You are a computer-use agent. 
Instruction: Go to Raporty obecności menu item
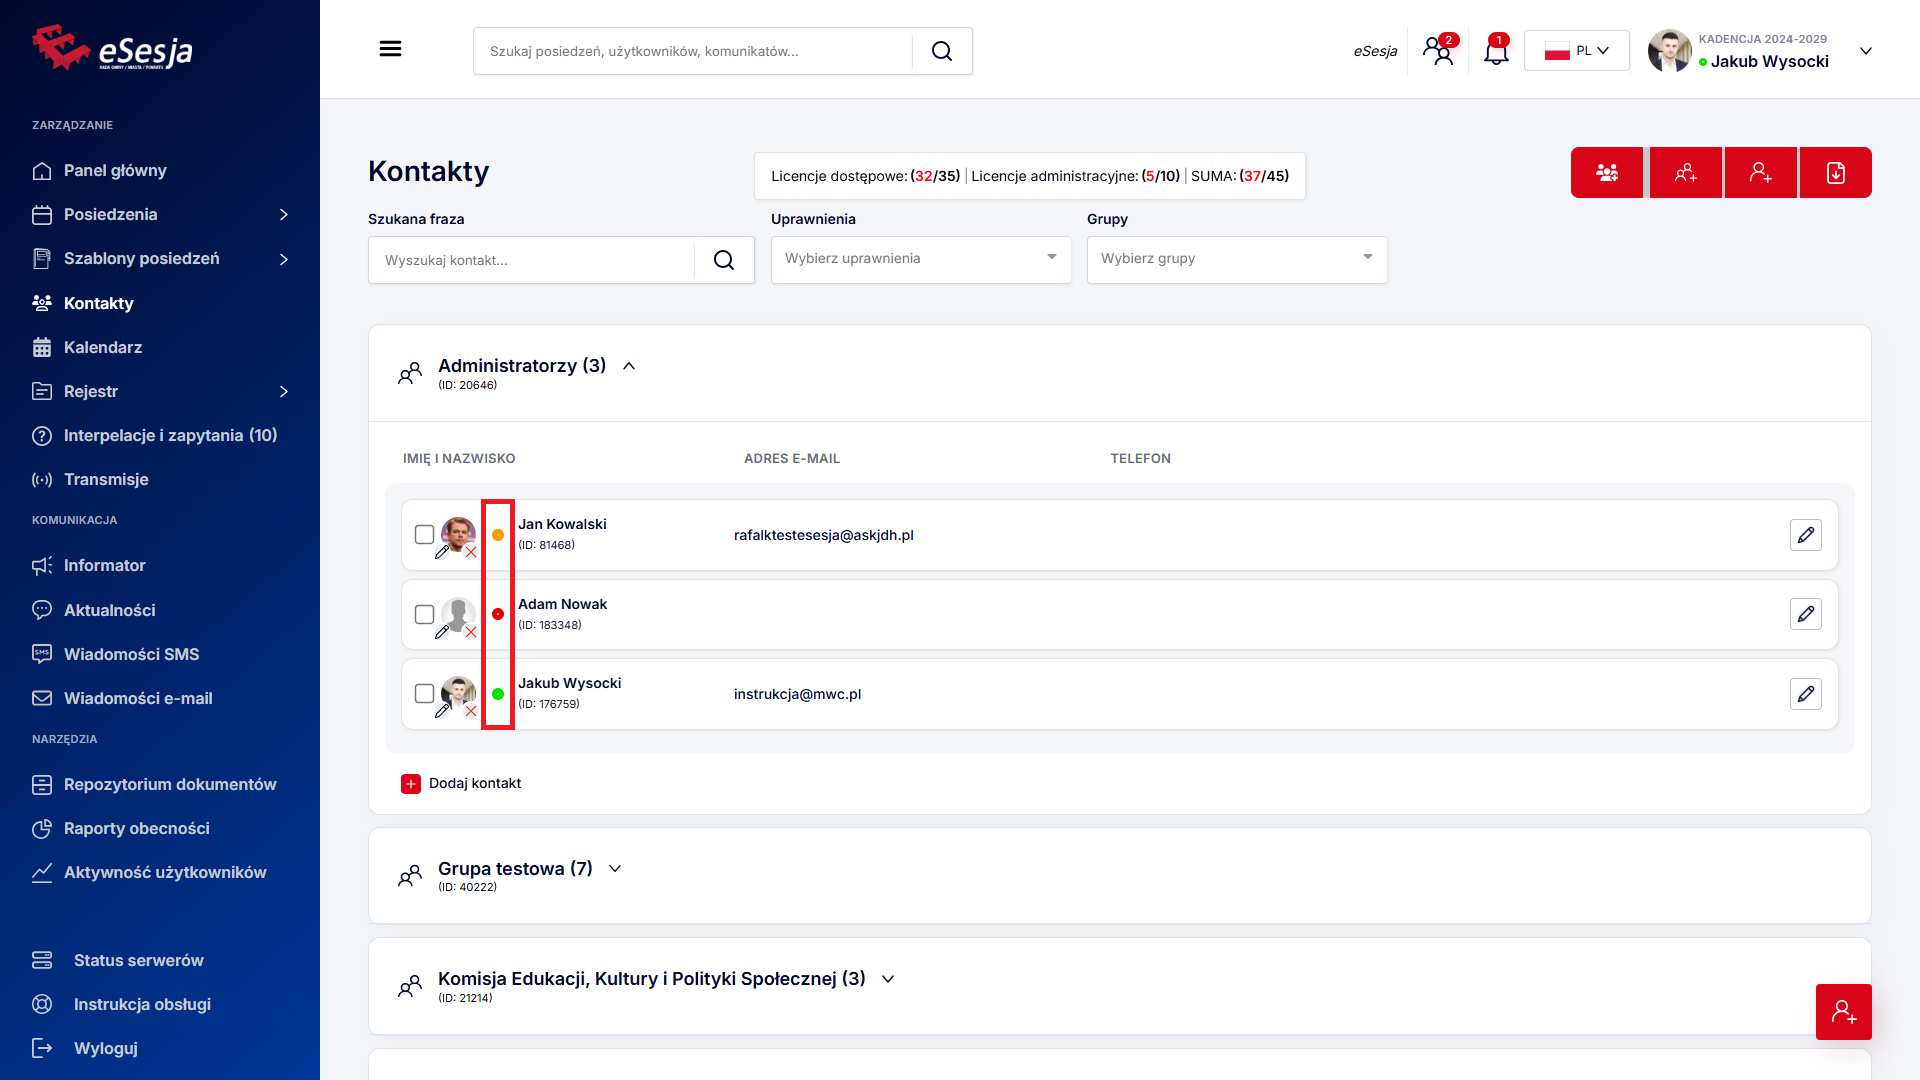coord(136,828)
